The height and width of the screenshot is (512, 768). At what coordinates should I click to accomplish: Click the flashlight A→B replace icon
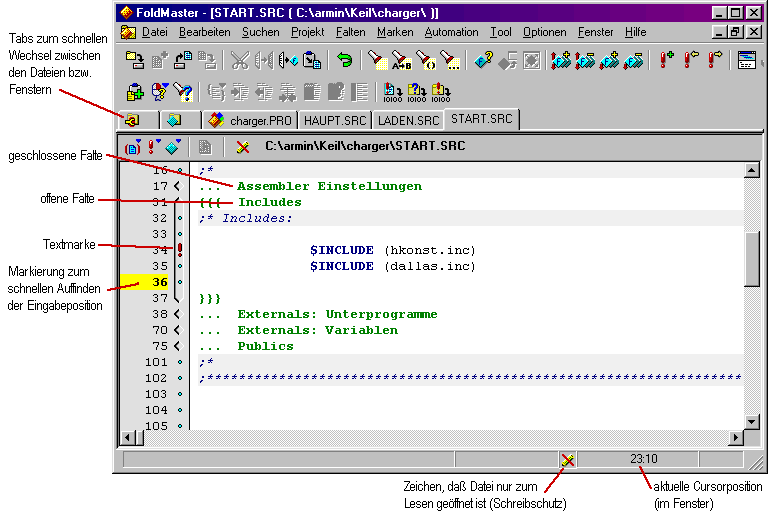pyautogui.click(x=401, y=60)
